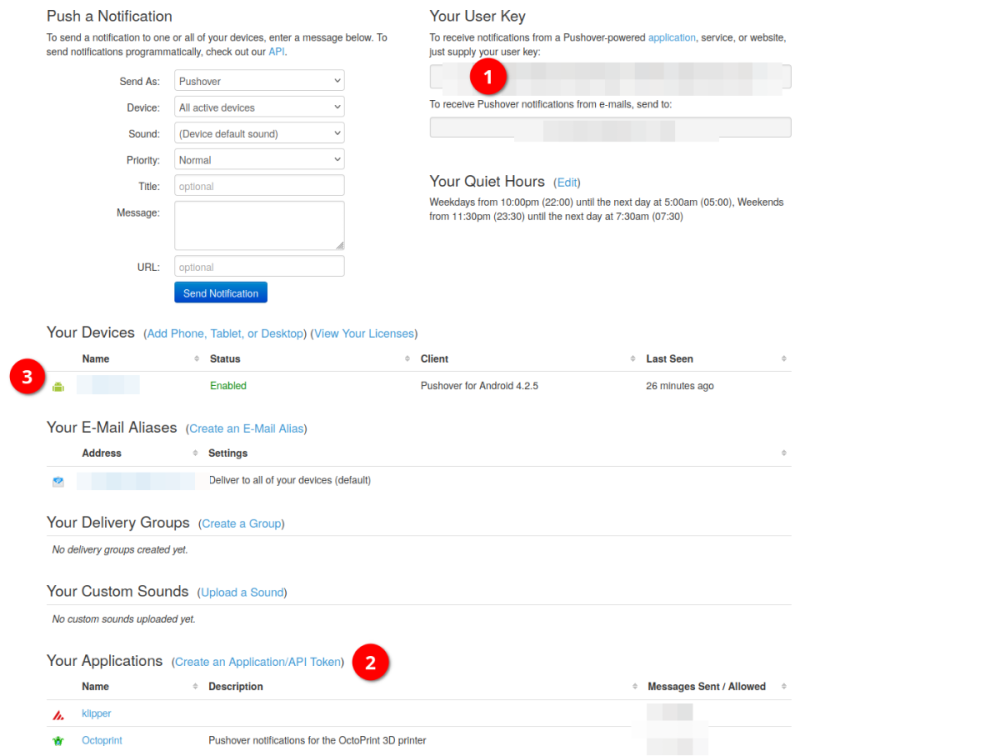The image size is (1000, 756).
Task: Sort applications by Description column arrows
Action: (635, 686)
